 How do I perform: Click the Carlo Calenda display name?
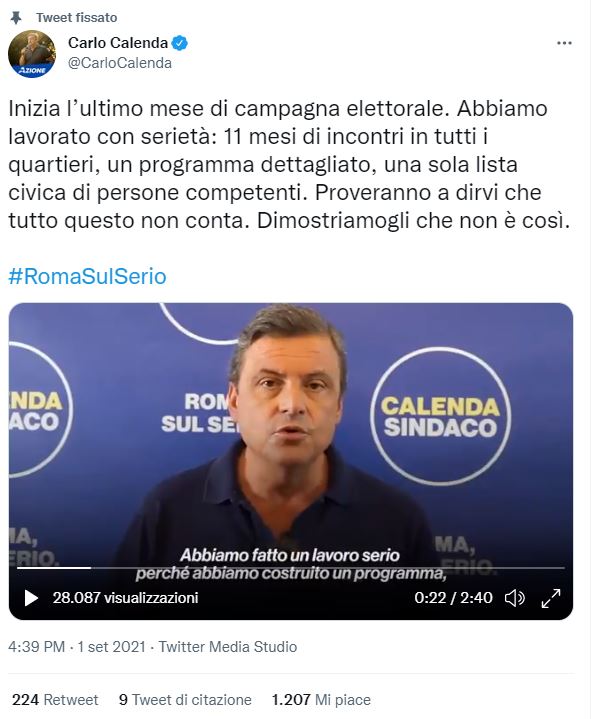pyautogui.click(x=118, y=43)
